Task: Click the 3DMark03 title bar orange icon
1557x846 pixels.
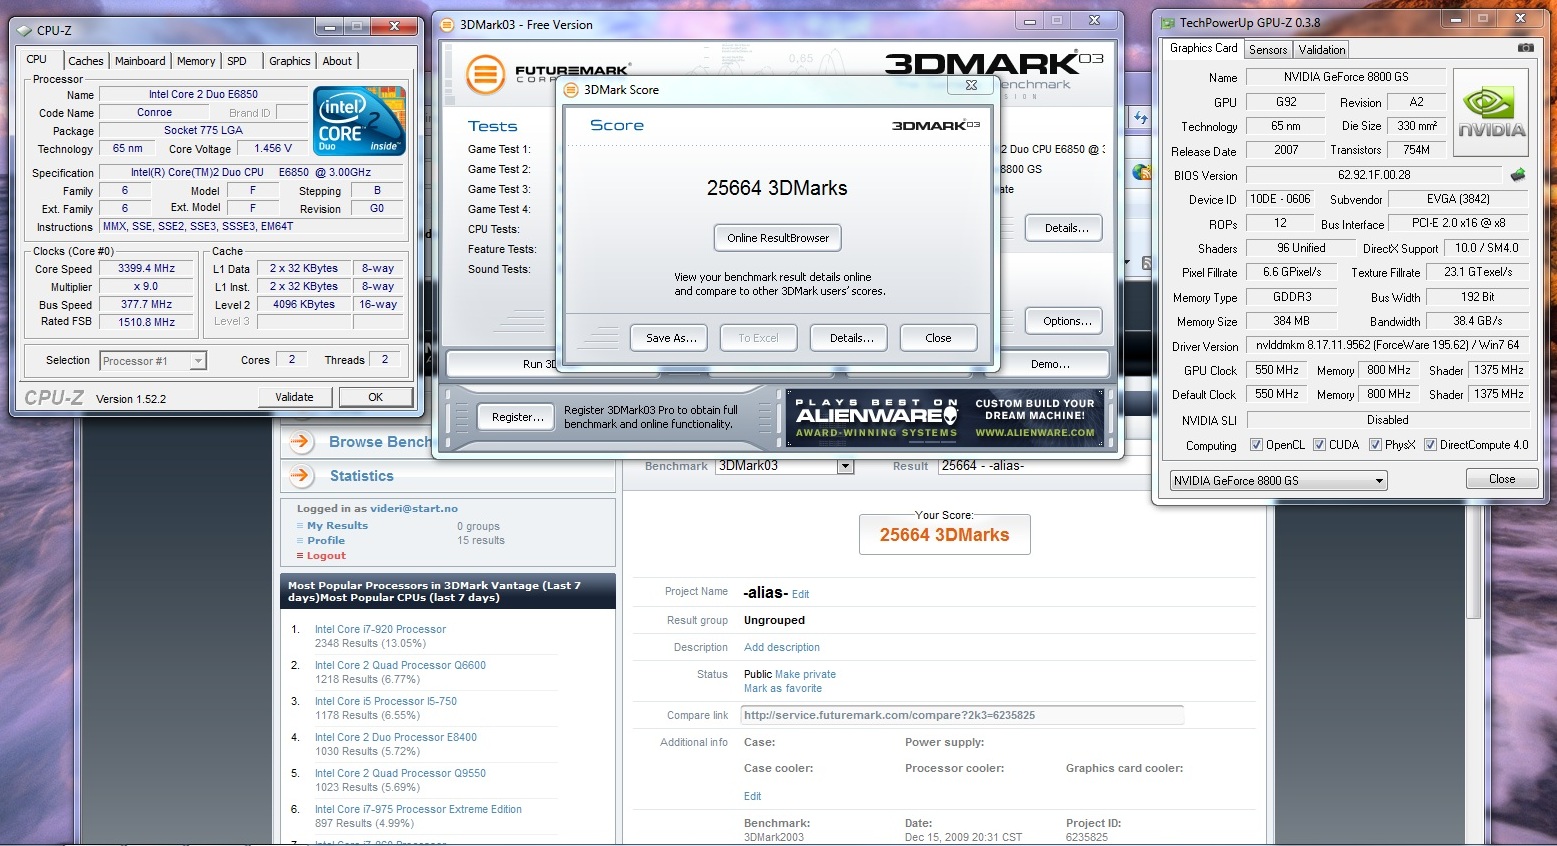Action: pyautogui.click(x=448, y=25)
